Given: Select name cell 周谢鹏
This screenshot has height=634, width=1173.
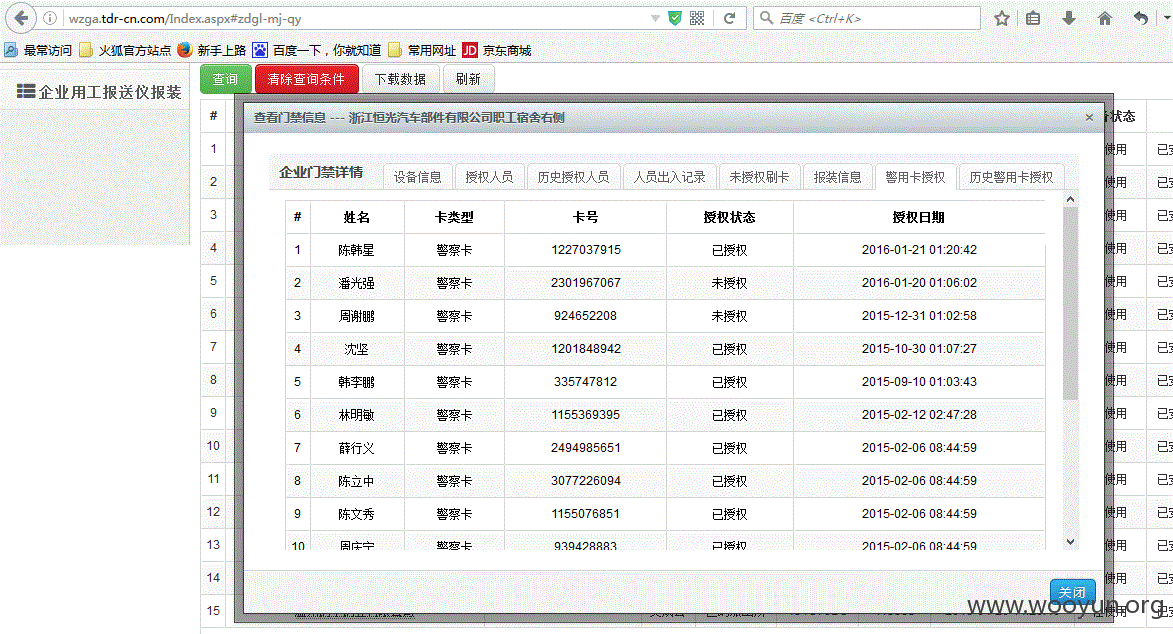Looking at the screenshot, I should coord(357,316).
